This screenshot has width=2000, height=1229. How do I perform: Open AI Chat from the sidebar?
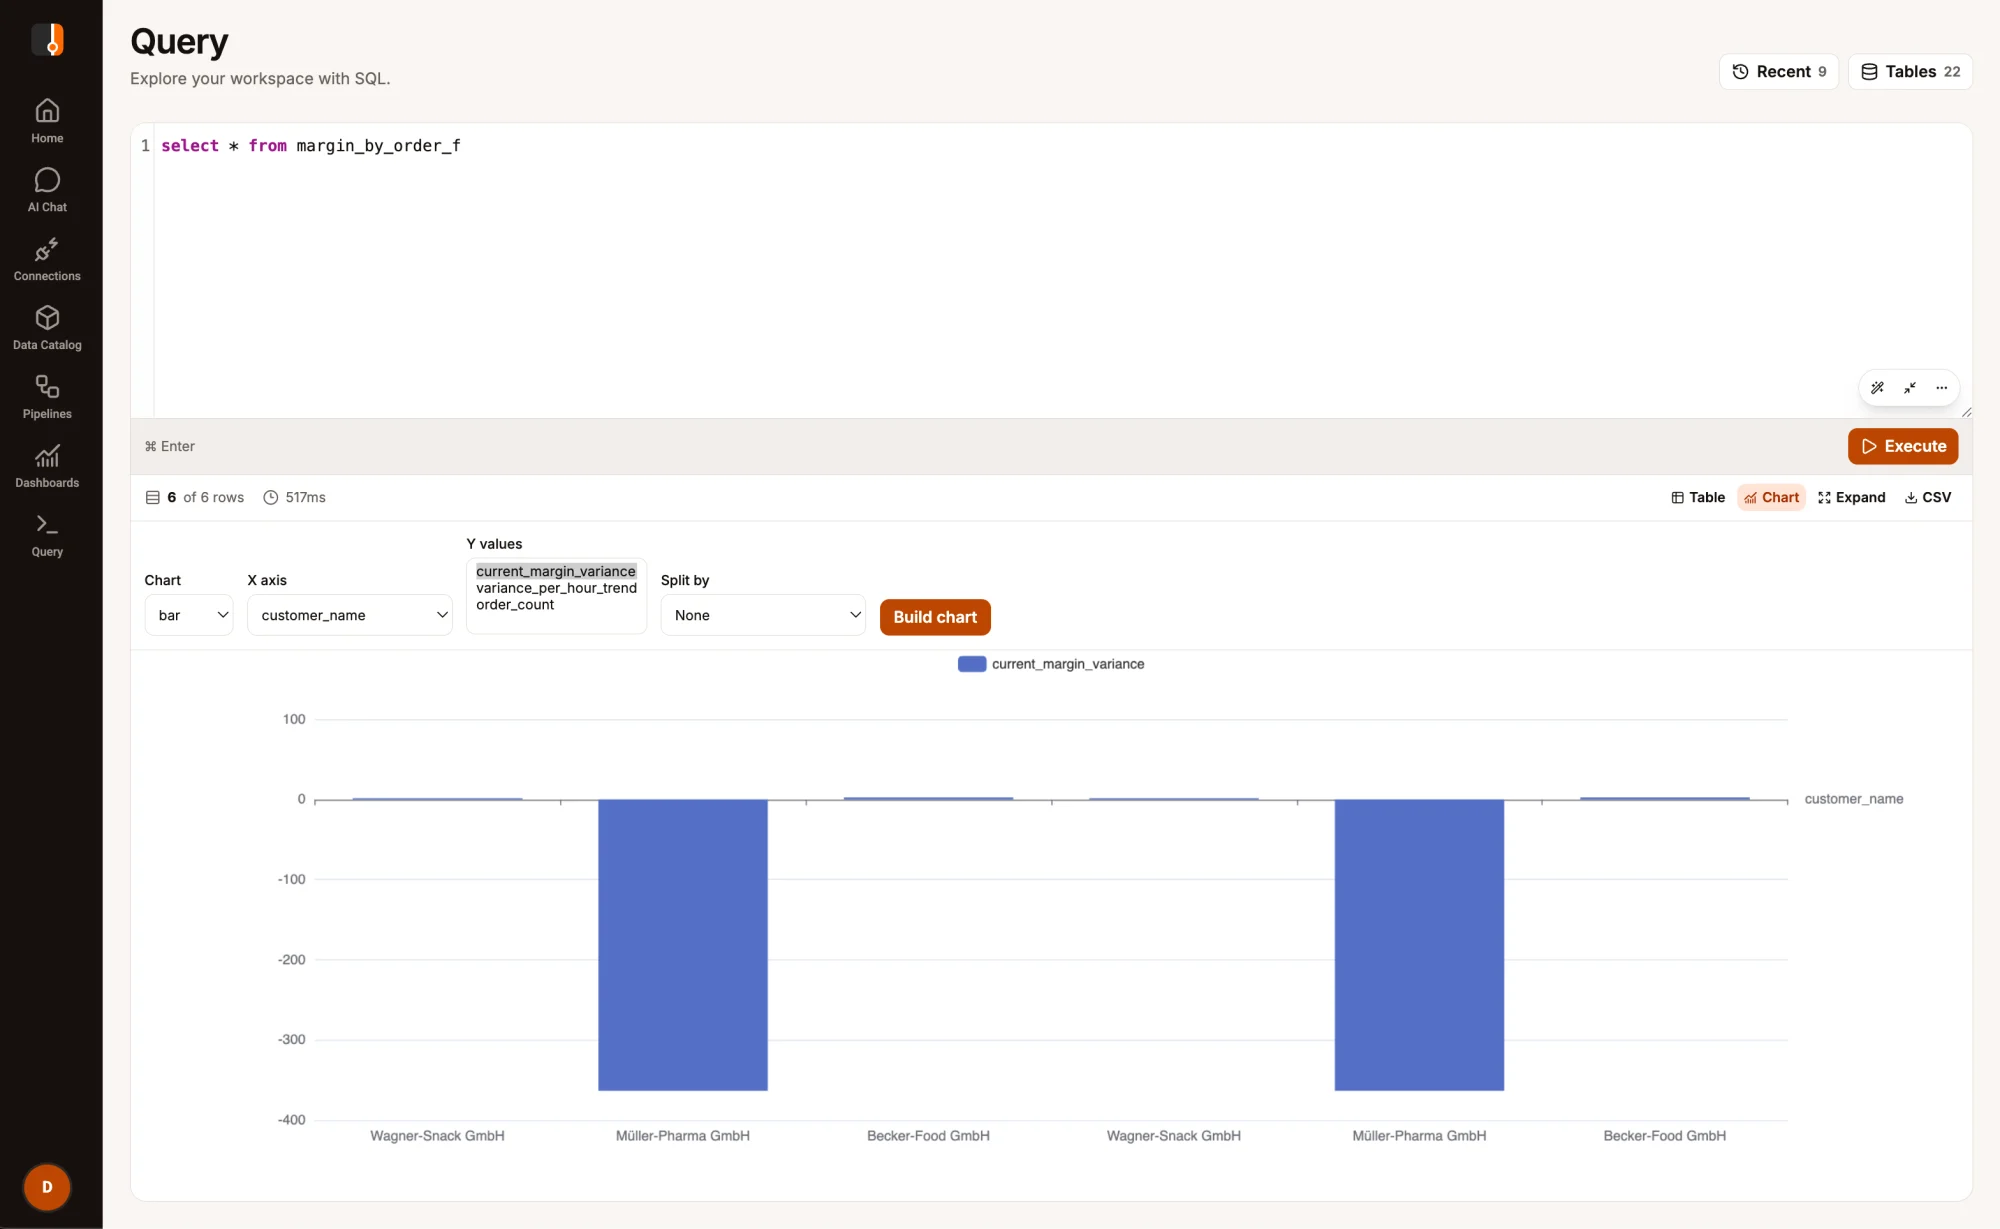pos(47,190)
